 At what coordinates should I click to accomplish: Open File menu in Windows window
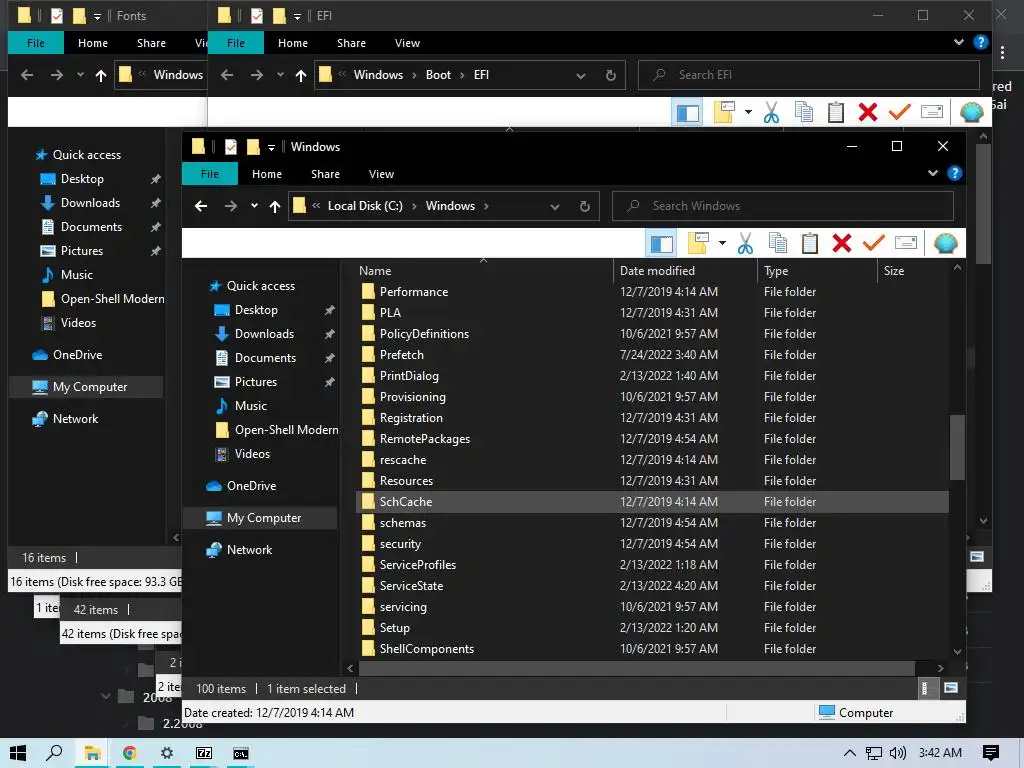(x=210, y=174)
